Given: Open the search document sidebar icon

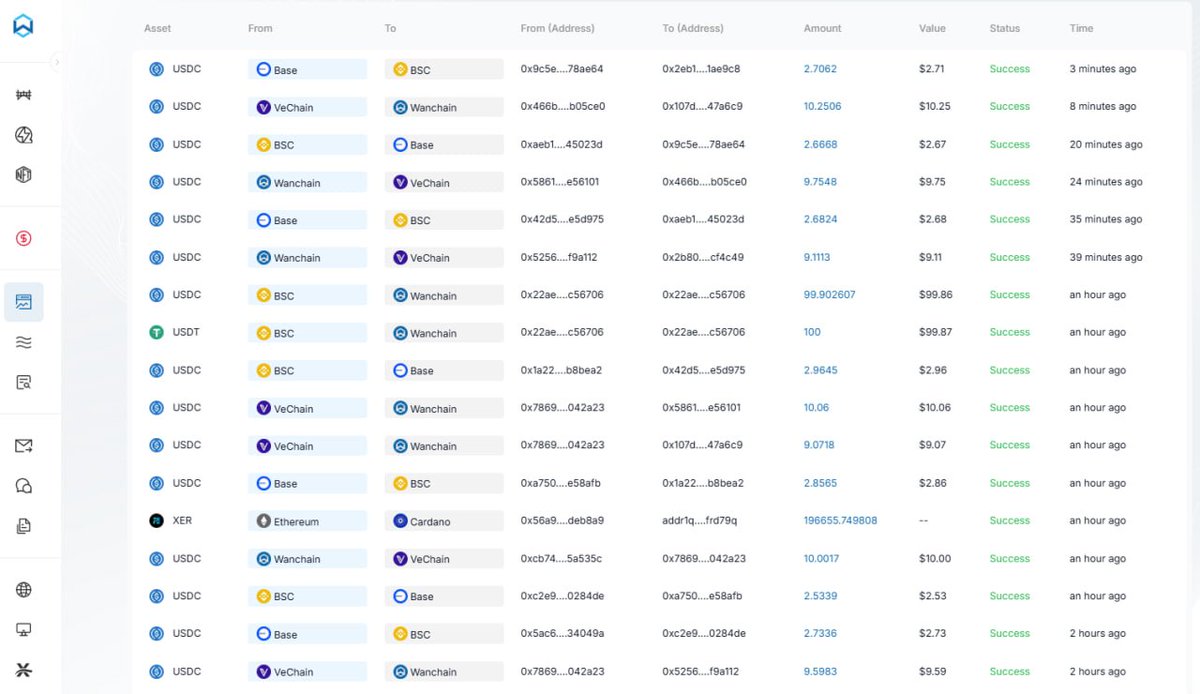Looking at the screenshot, I should tap(24, 382).
